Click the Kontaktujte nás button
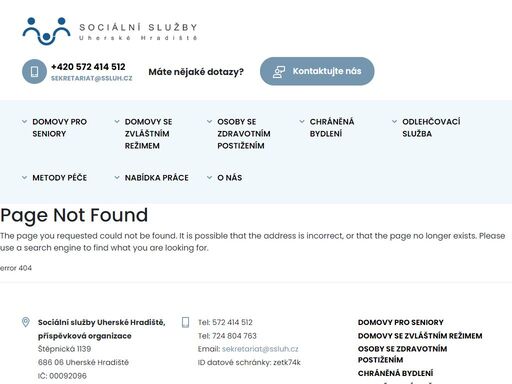Viewport: 512px width, 384px height. 317,71
